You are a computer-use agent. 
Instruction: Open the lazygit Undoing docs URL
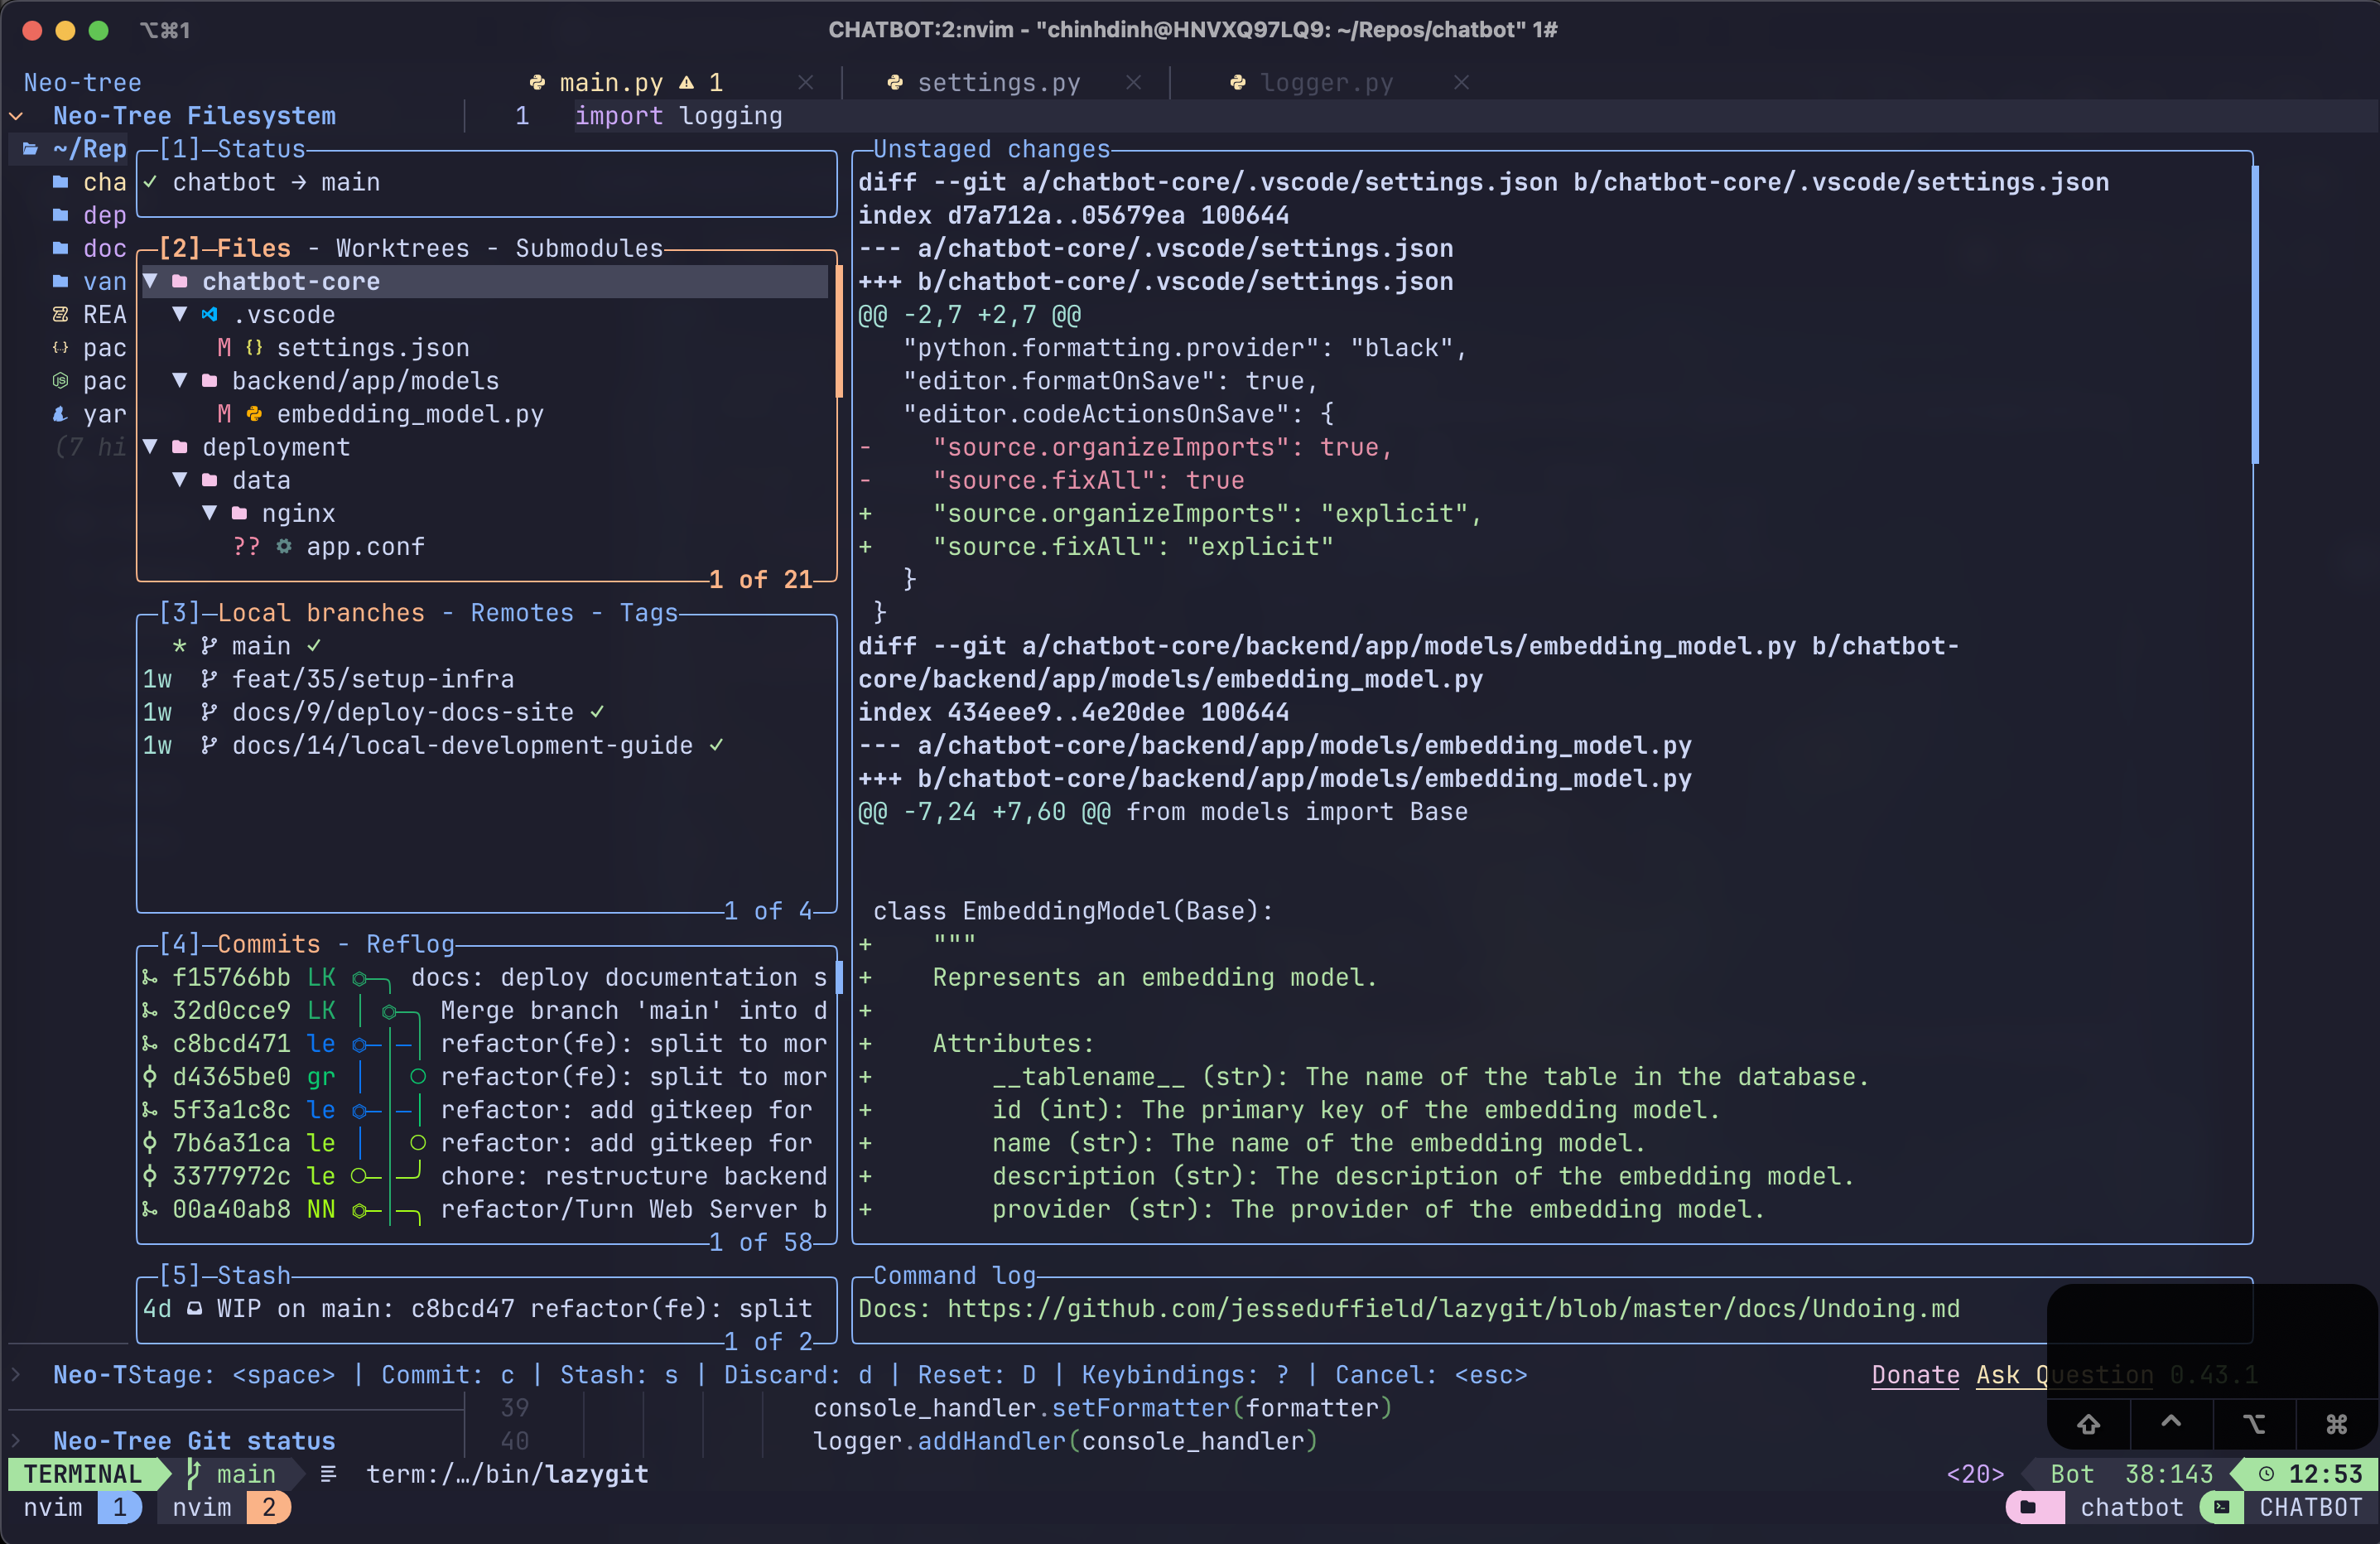click(1452, 1308)
